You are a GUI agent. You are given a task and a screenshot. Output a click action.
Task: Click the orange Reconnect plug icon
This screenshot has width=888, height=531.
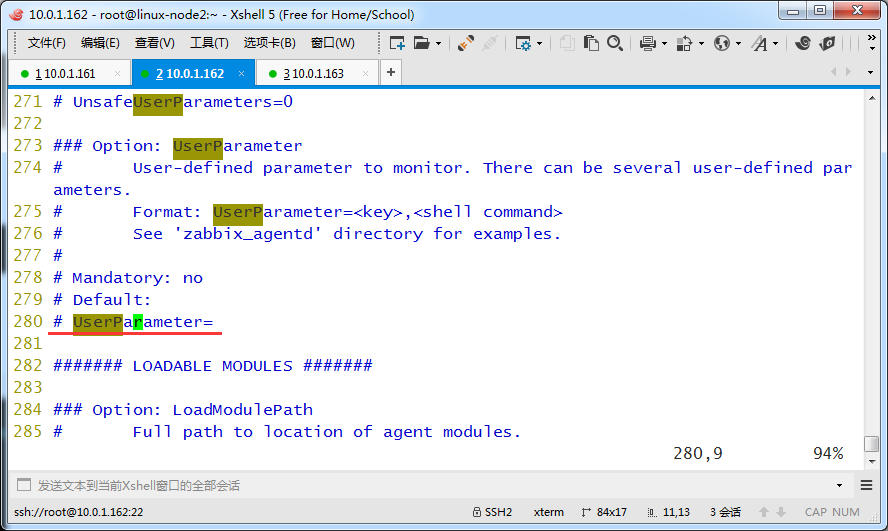click(466, 43)
